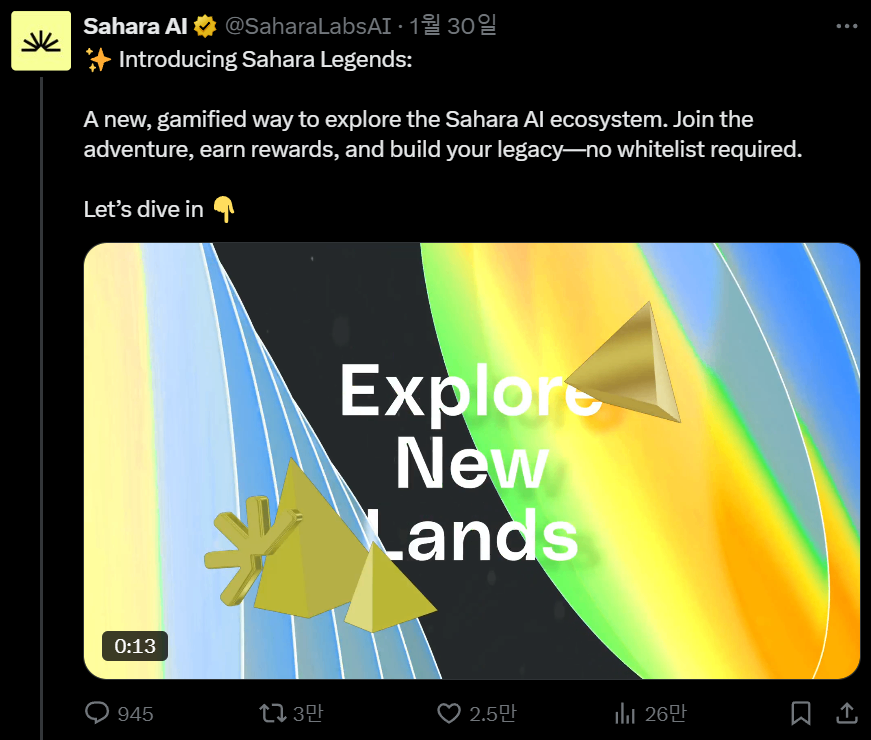Viewport: 871px width, 740px height.
Task: Click the tweet text about Sahara Legends
Action: coord(443,134)
